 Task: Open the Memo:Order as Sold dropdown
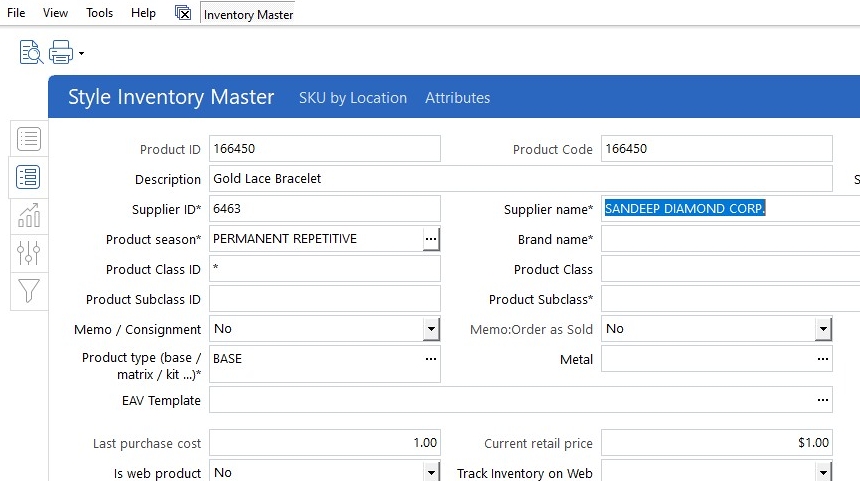pos(823,329)
